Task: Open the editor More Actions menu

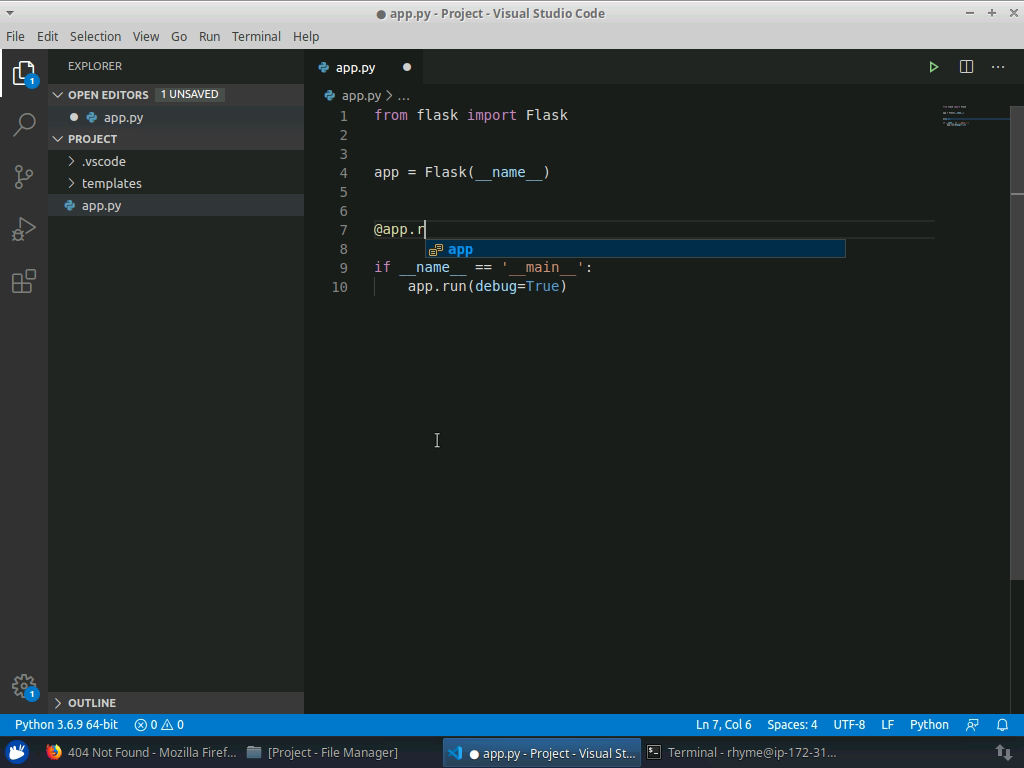Action: point(998,67)
